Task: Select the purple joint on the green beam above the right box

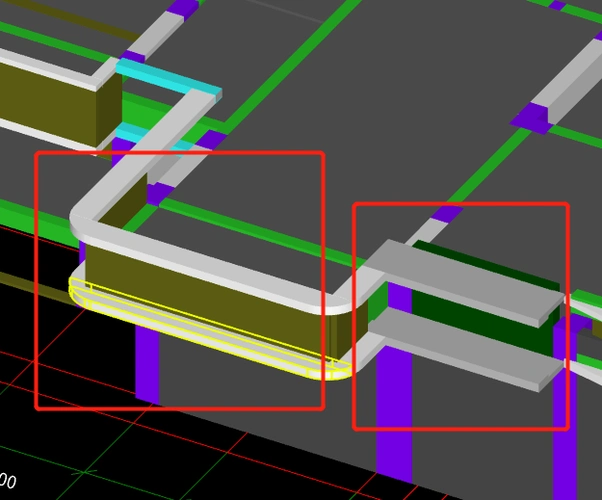Action: point(447,213)
